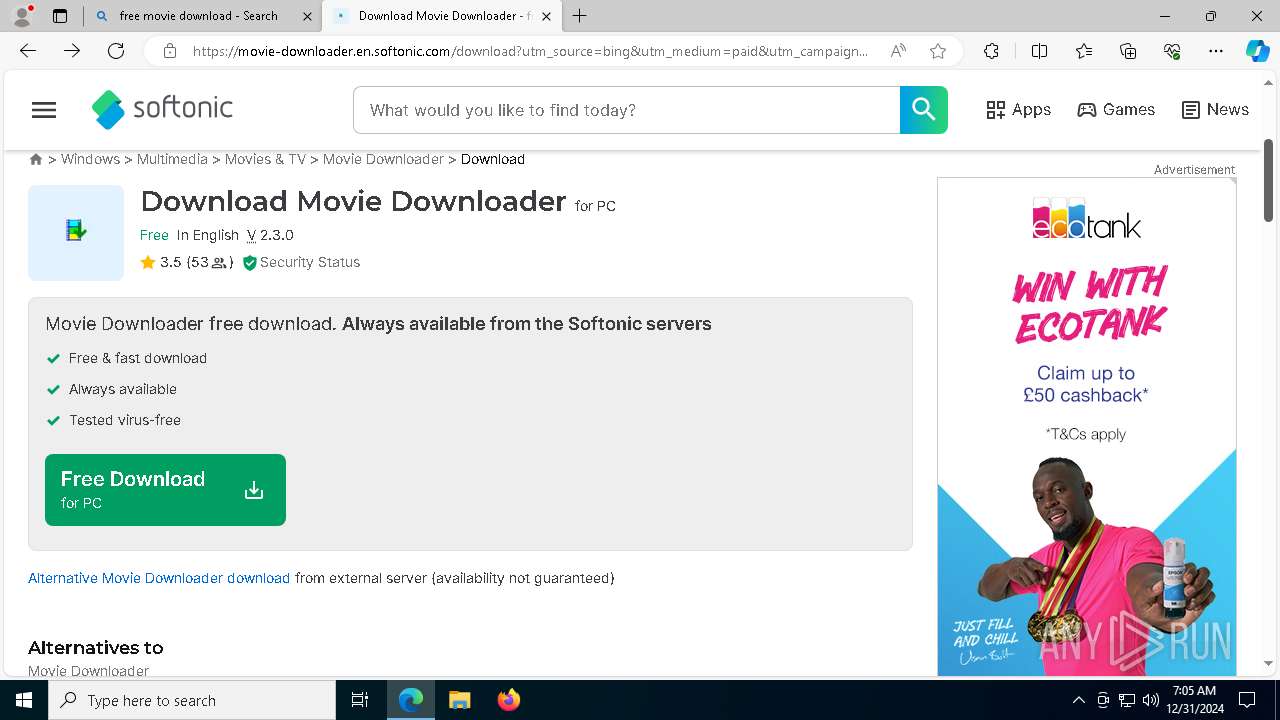
Task: Open the Windows Start menu
Action: (x=24, y=700)
